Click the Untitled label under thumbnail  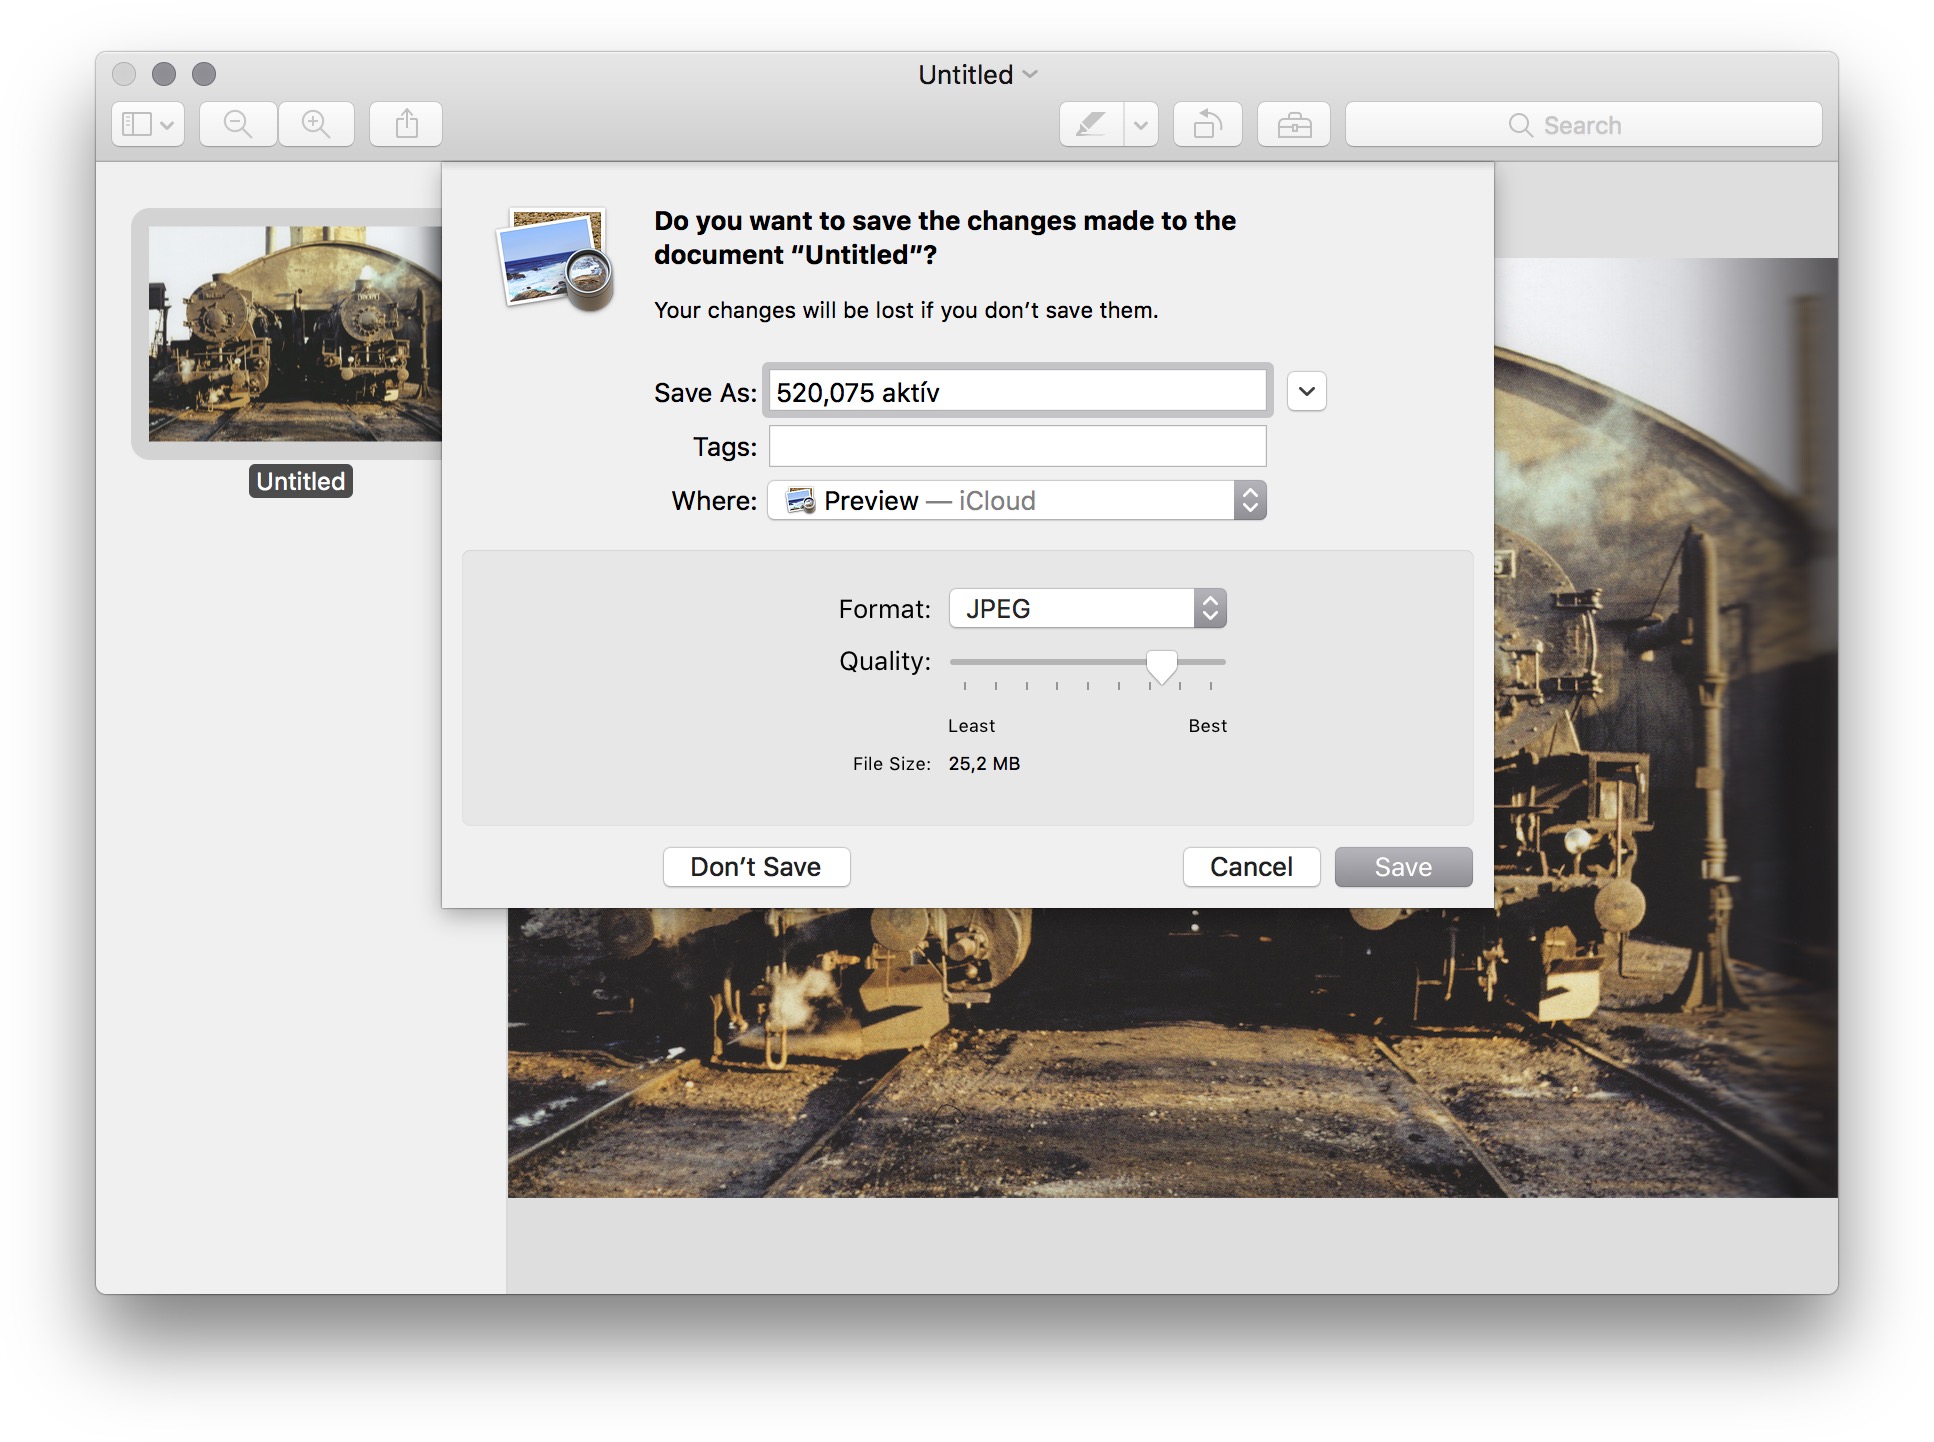pos(301,481)
